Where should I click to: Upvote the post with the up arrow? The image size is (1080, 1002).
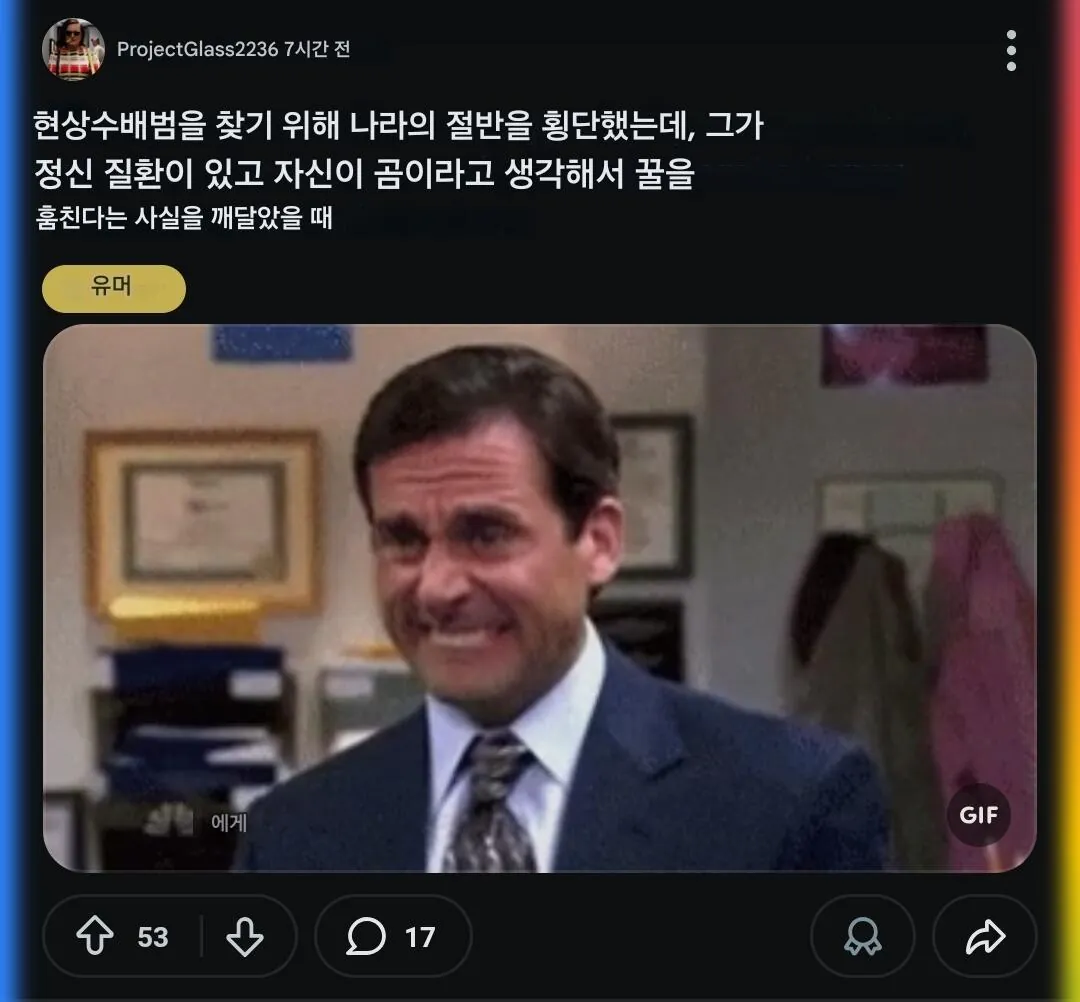95,937
